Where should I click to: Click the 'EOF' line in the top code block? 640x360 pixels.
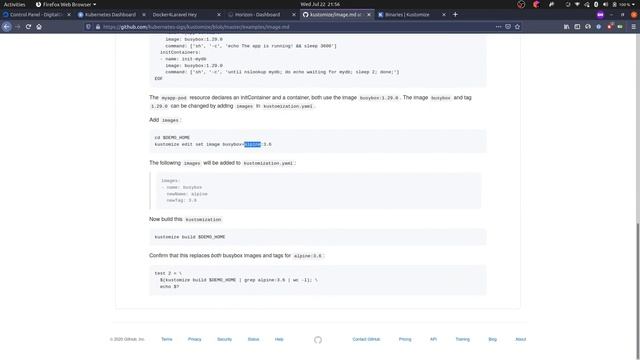158,78
